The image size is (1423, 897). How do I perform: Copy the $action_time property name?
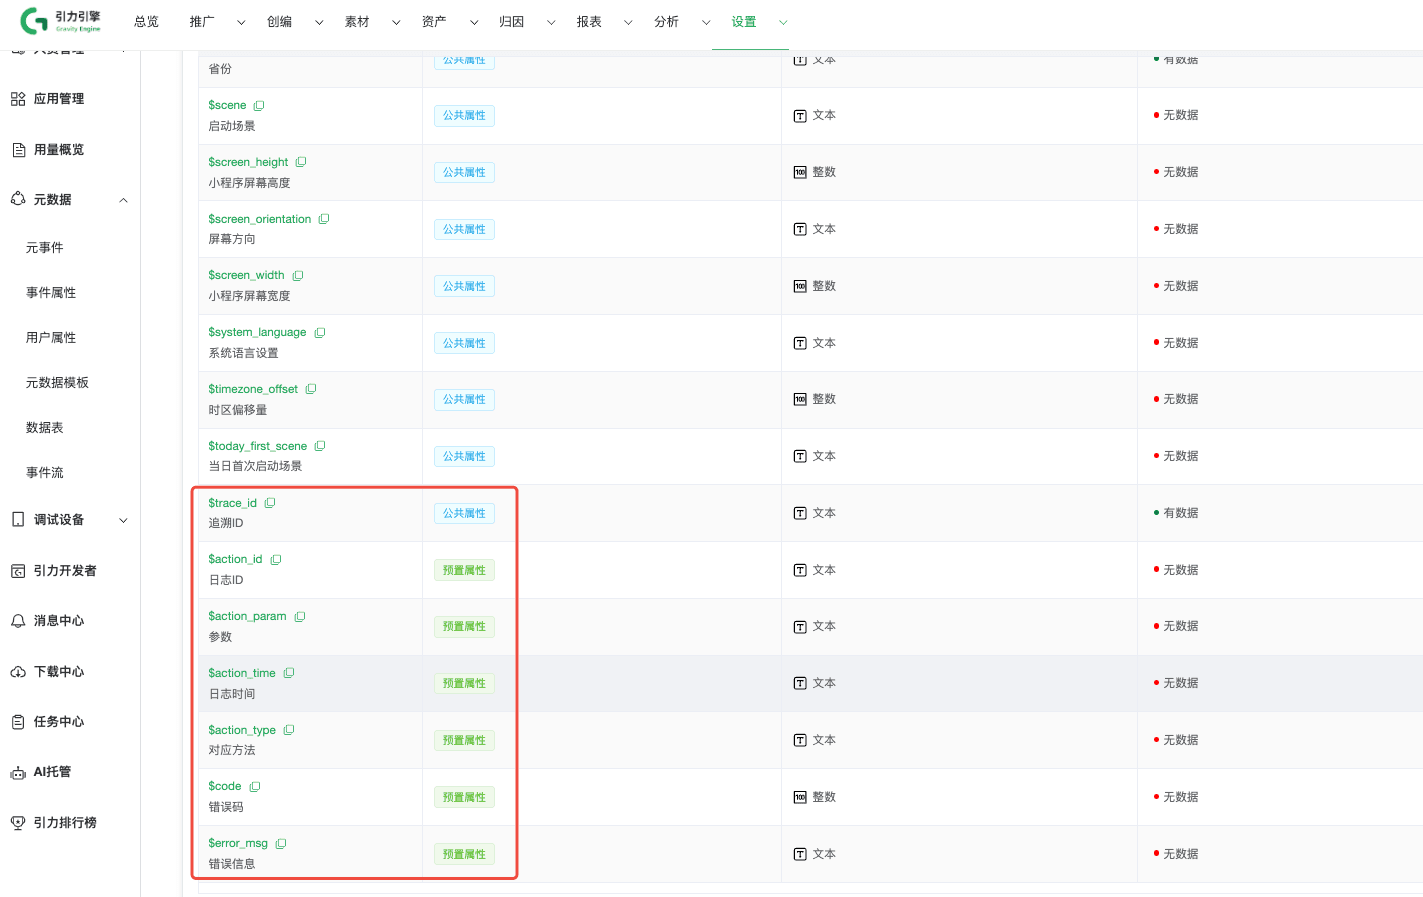point(289,673)
